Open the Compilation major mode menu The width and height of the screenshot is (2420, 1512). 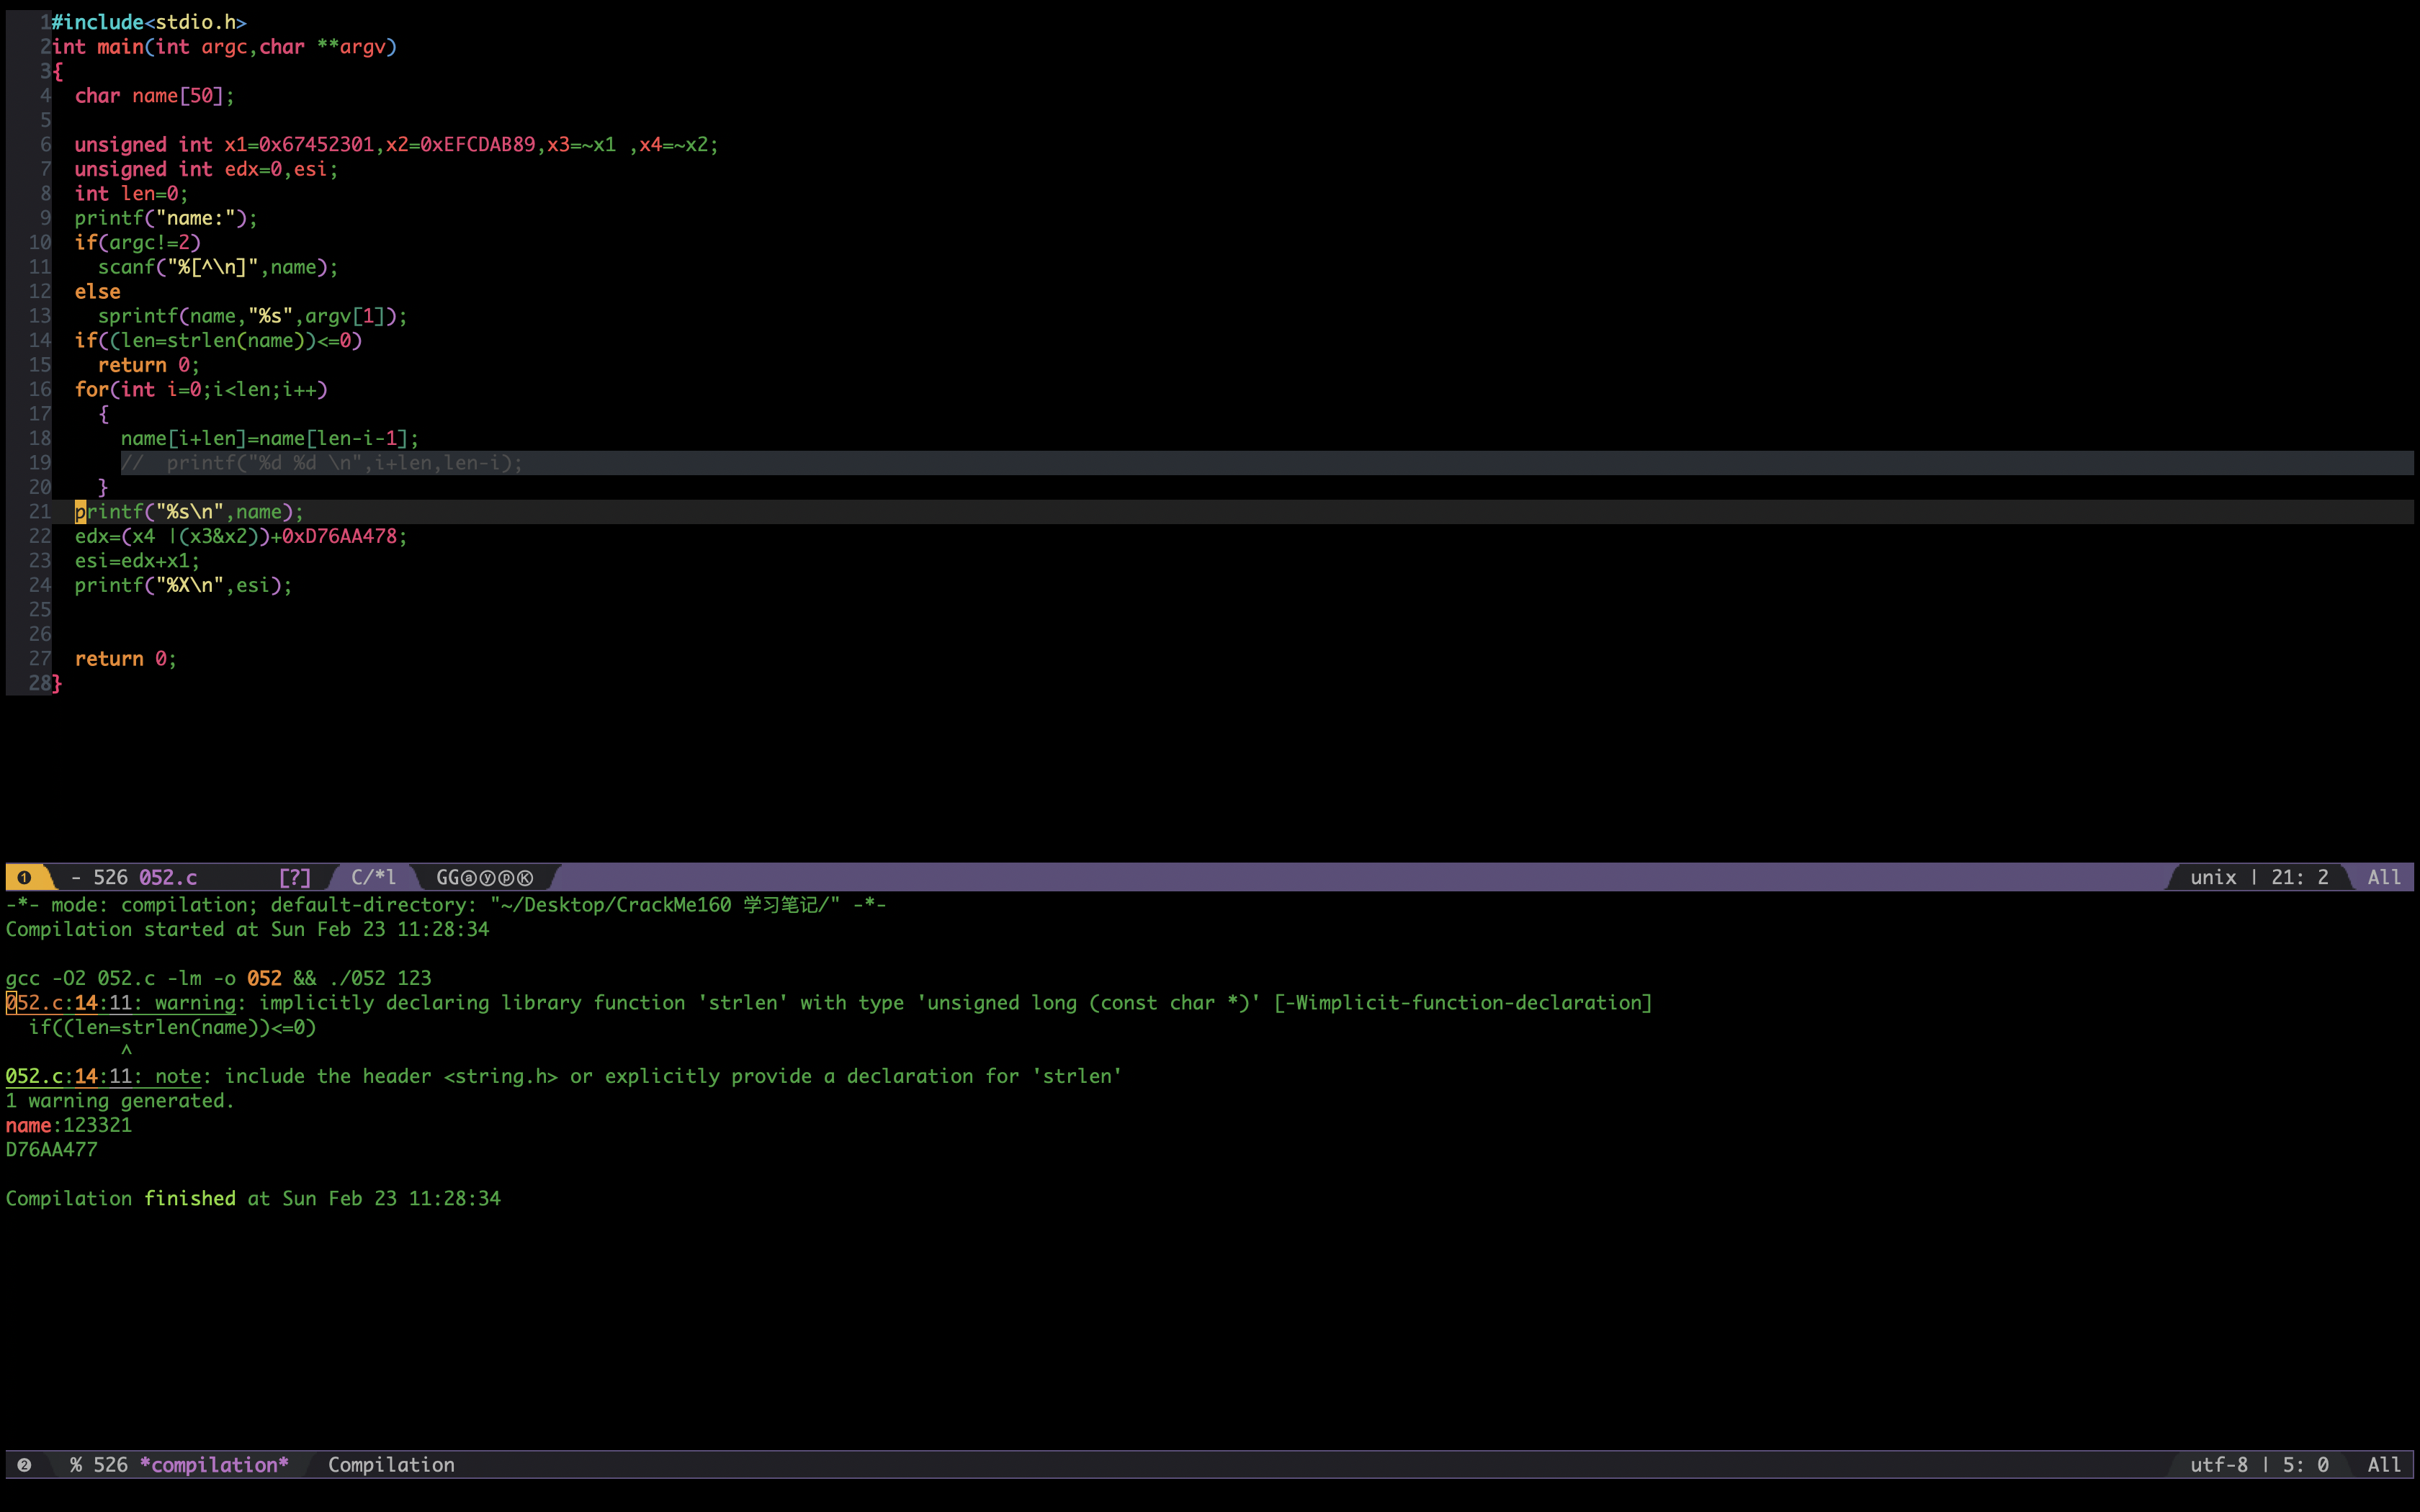tap(391, 1464)
